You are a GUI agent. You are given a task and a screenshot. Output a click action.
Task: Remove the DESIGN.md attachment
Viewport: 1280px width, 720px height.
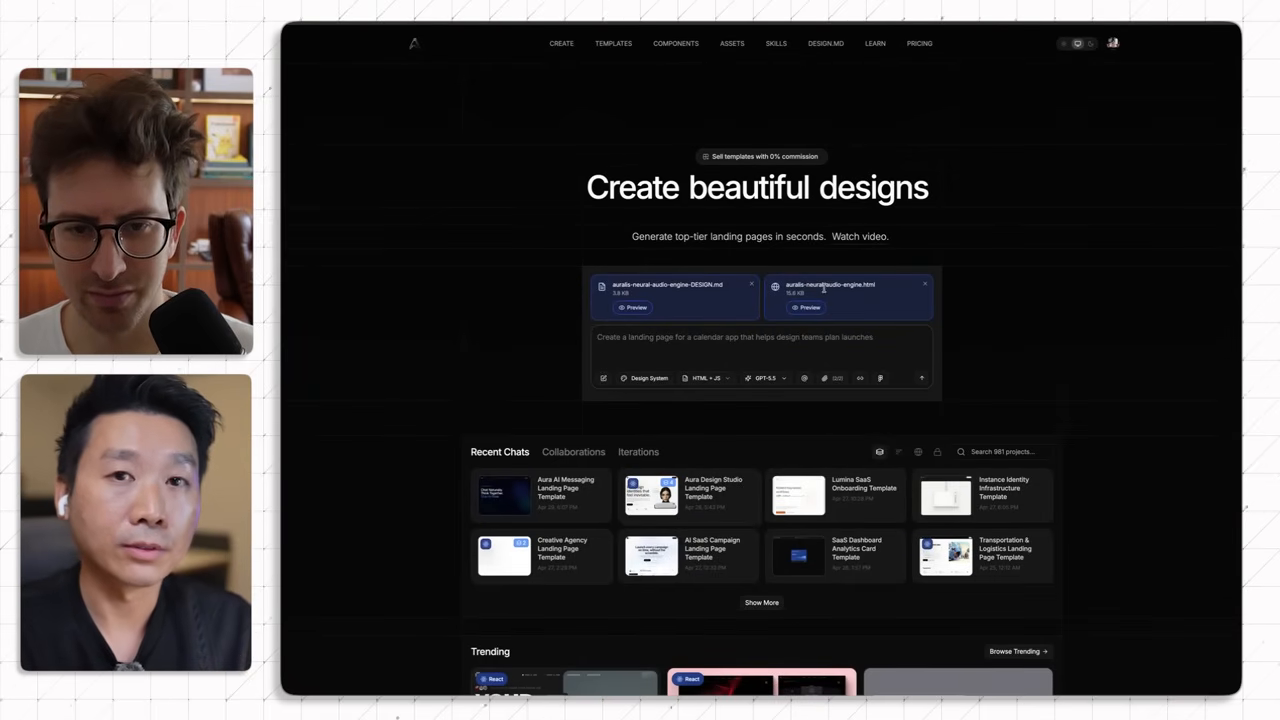752,284
